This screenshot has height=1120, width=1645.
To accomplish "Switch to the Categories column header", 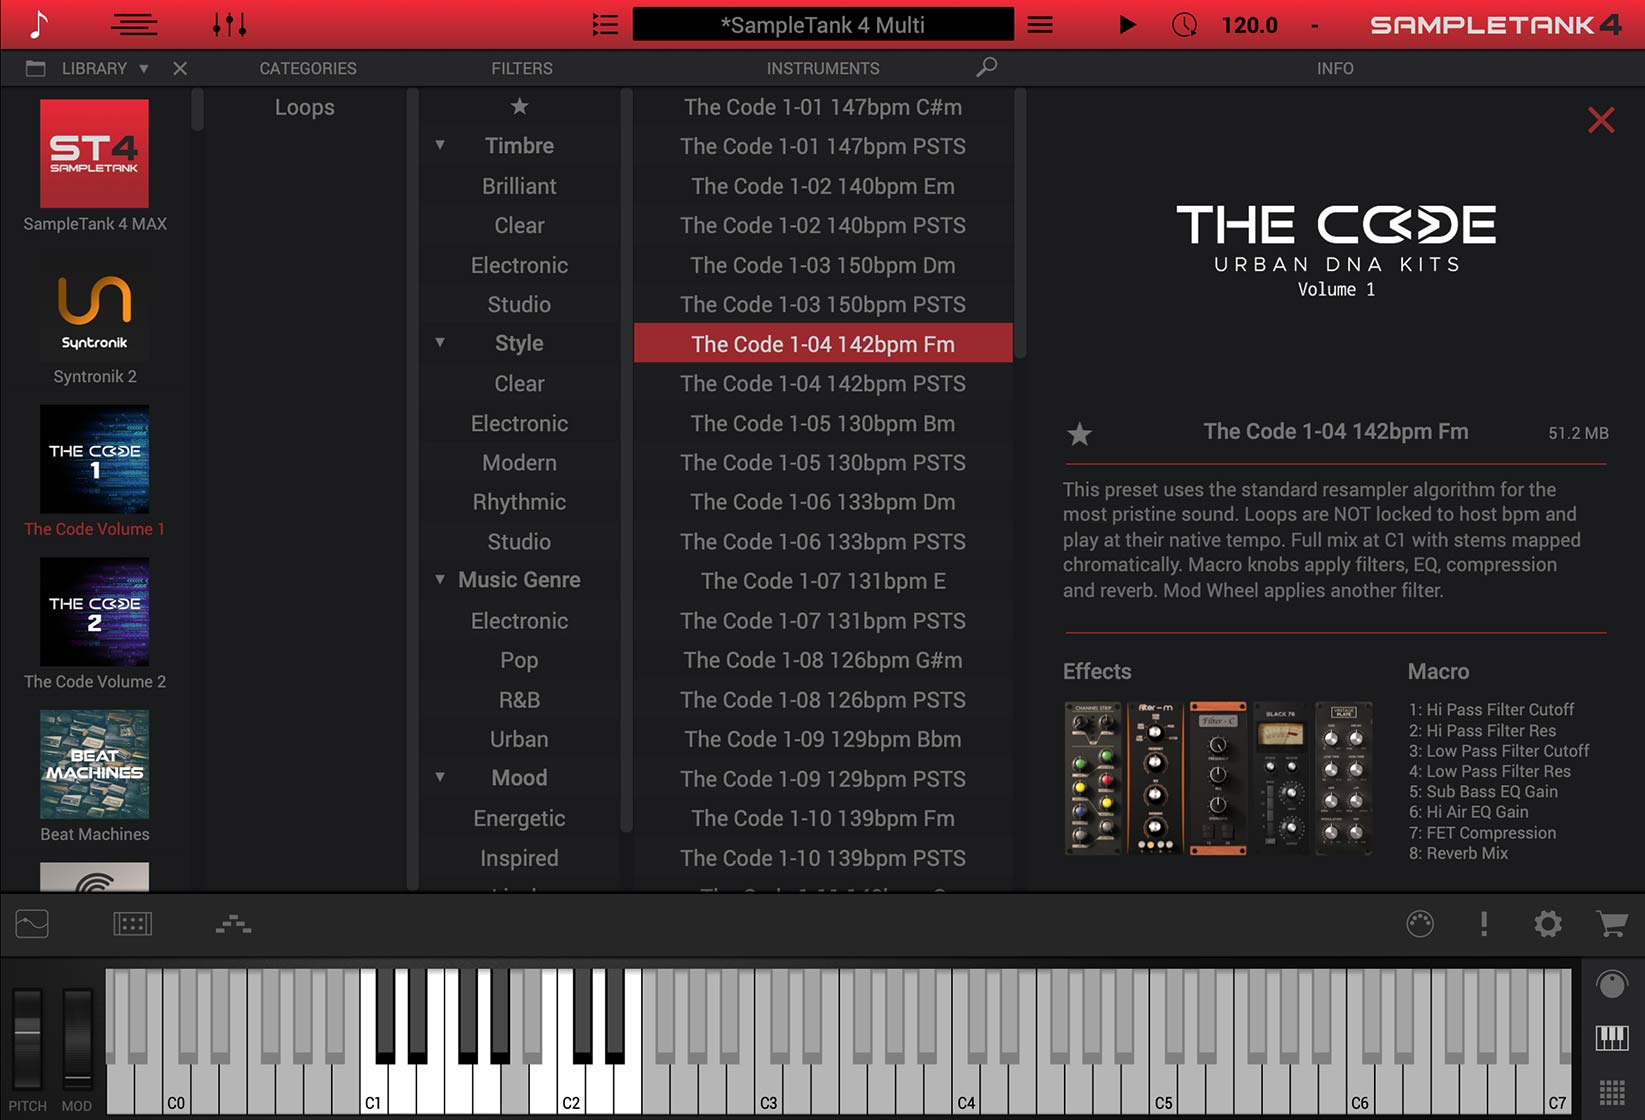I will click(307, 68).
